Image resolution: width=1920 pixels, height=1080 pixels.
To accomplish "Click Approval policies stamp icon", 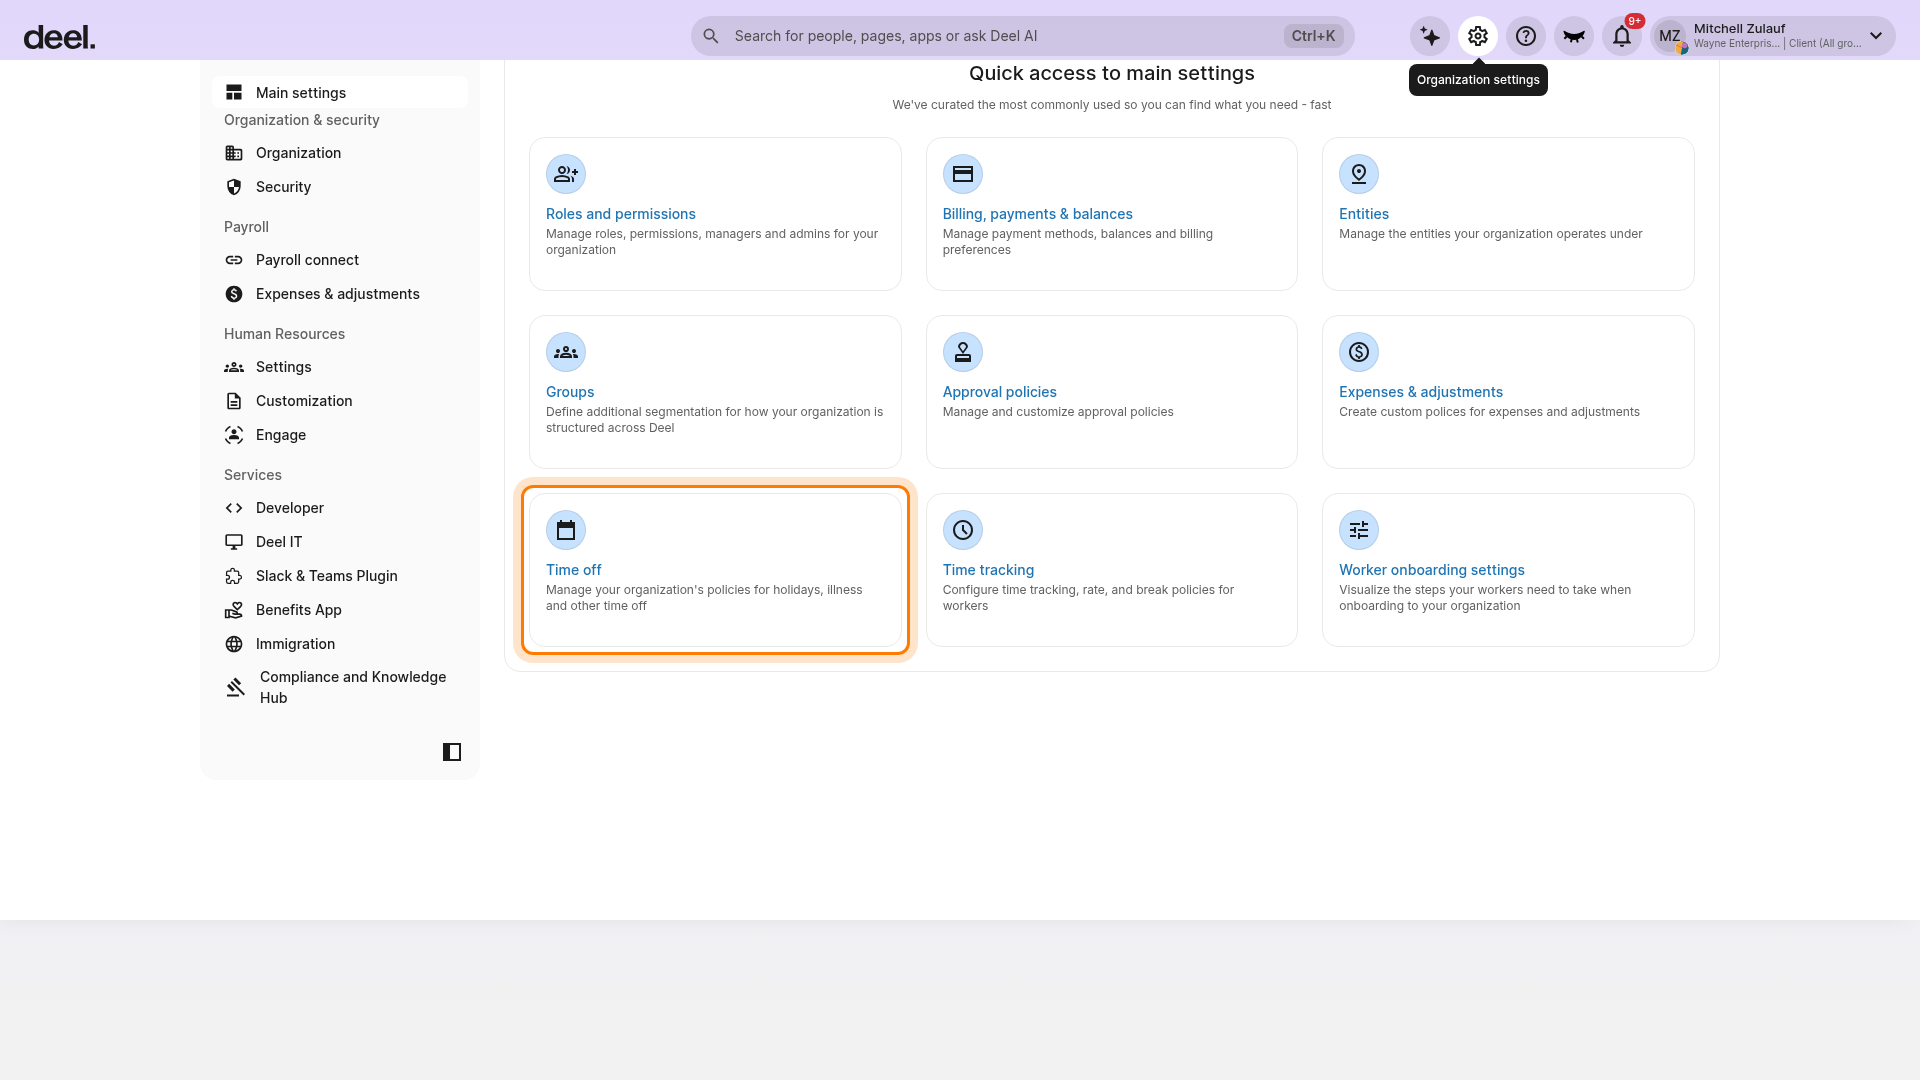I will pos(963,352).
